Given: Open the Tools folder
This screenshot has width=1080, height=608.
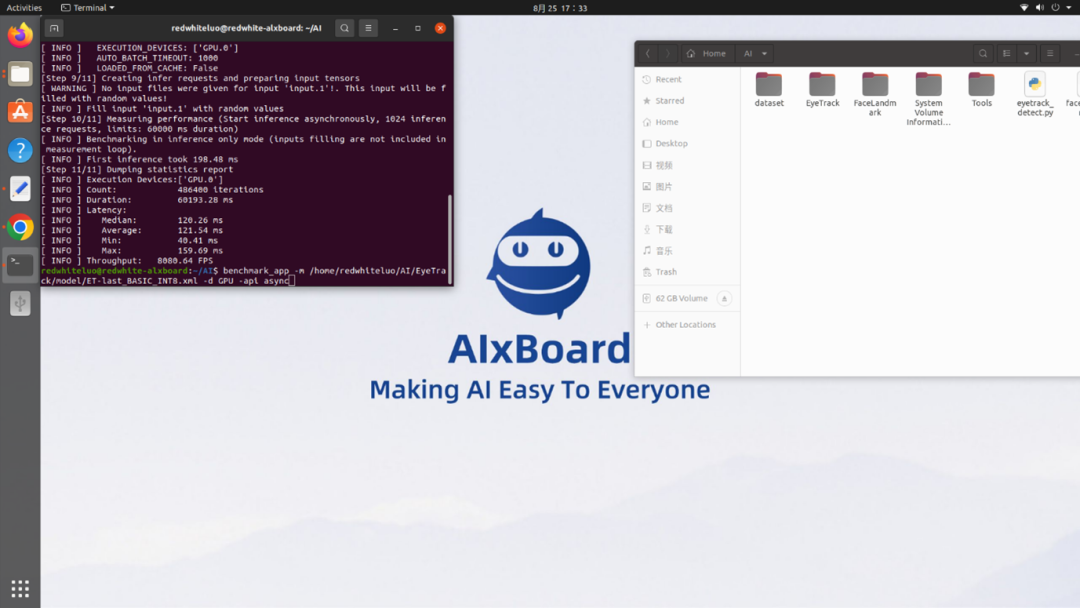Looking at the screenshot, I should point(982,90).
